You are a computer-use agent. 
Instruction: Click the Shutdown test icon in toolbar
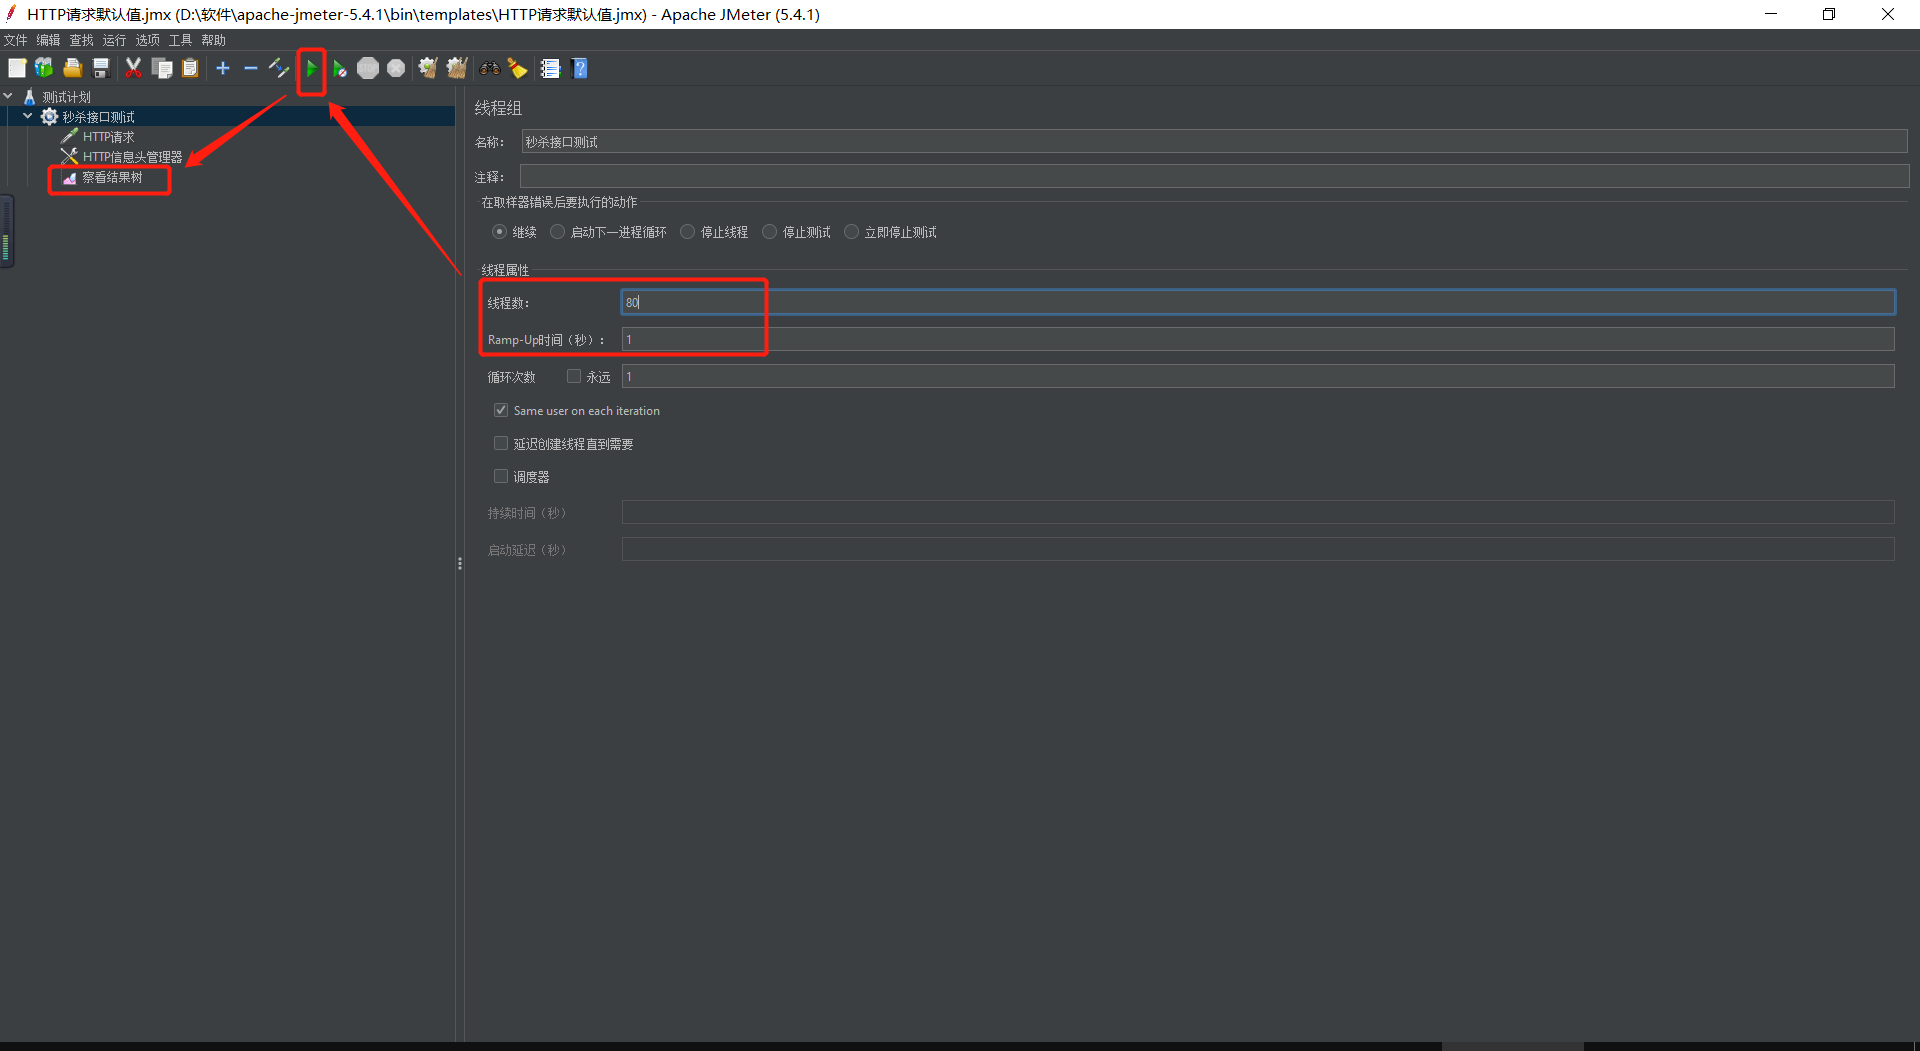[396, 68]
